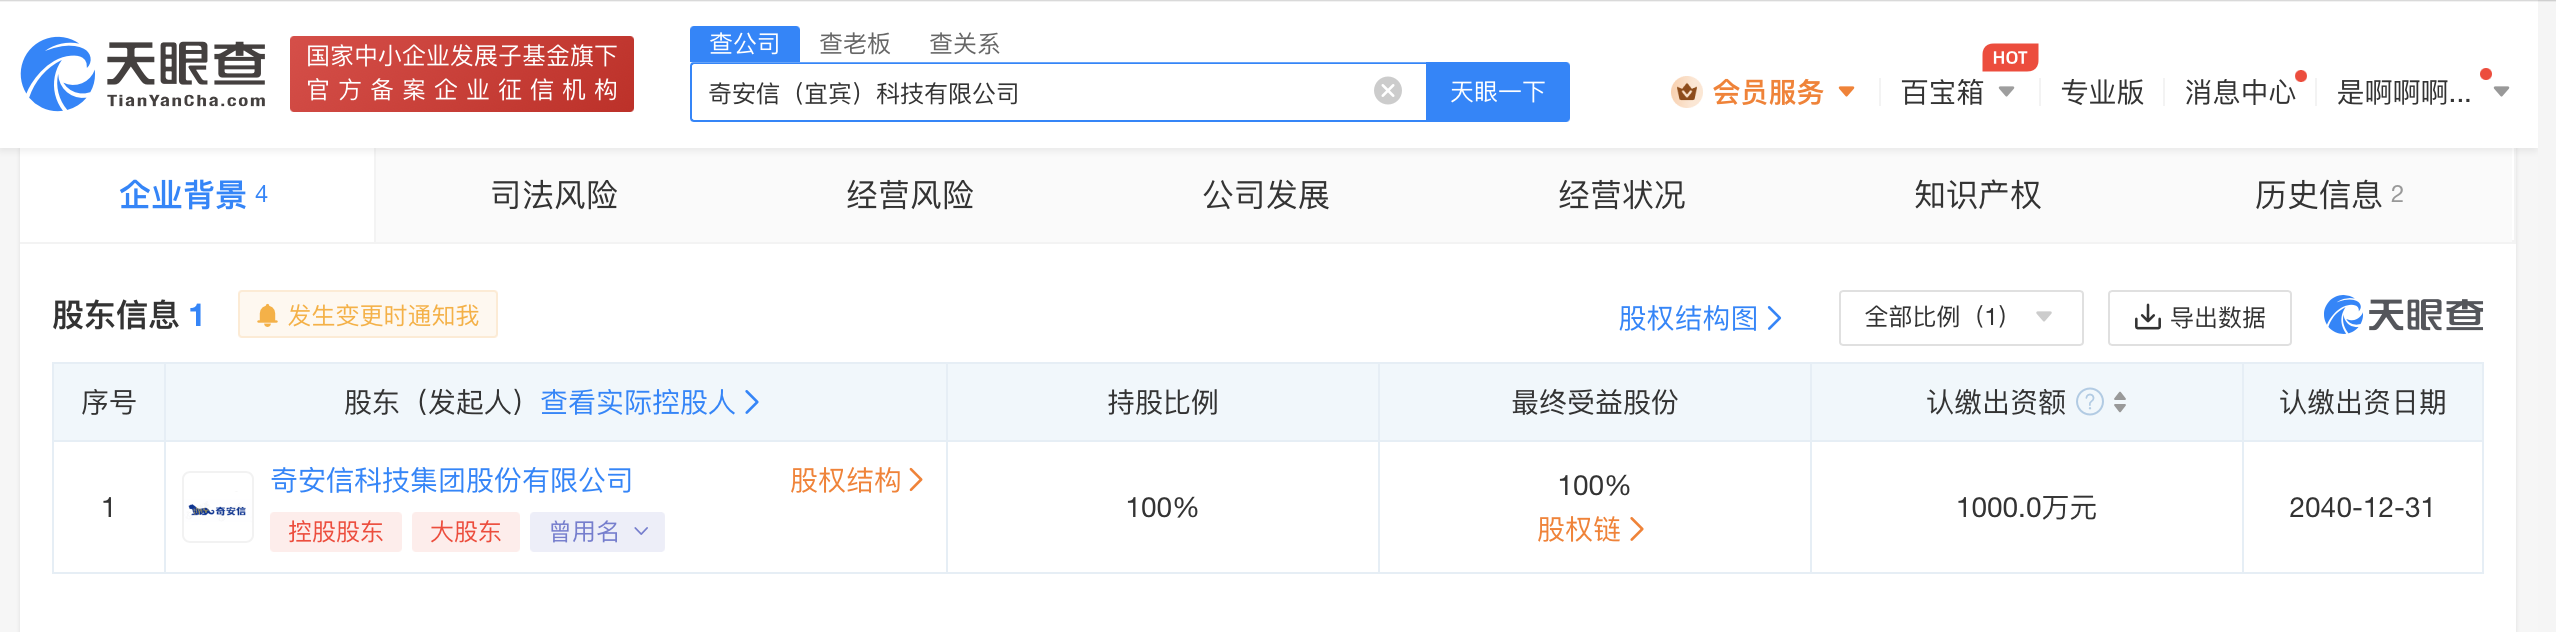
Task: Click the 最终受益股份 column header
Action: click(x=1594, y=402)
